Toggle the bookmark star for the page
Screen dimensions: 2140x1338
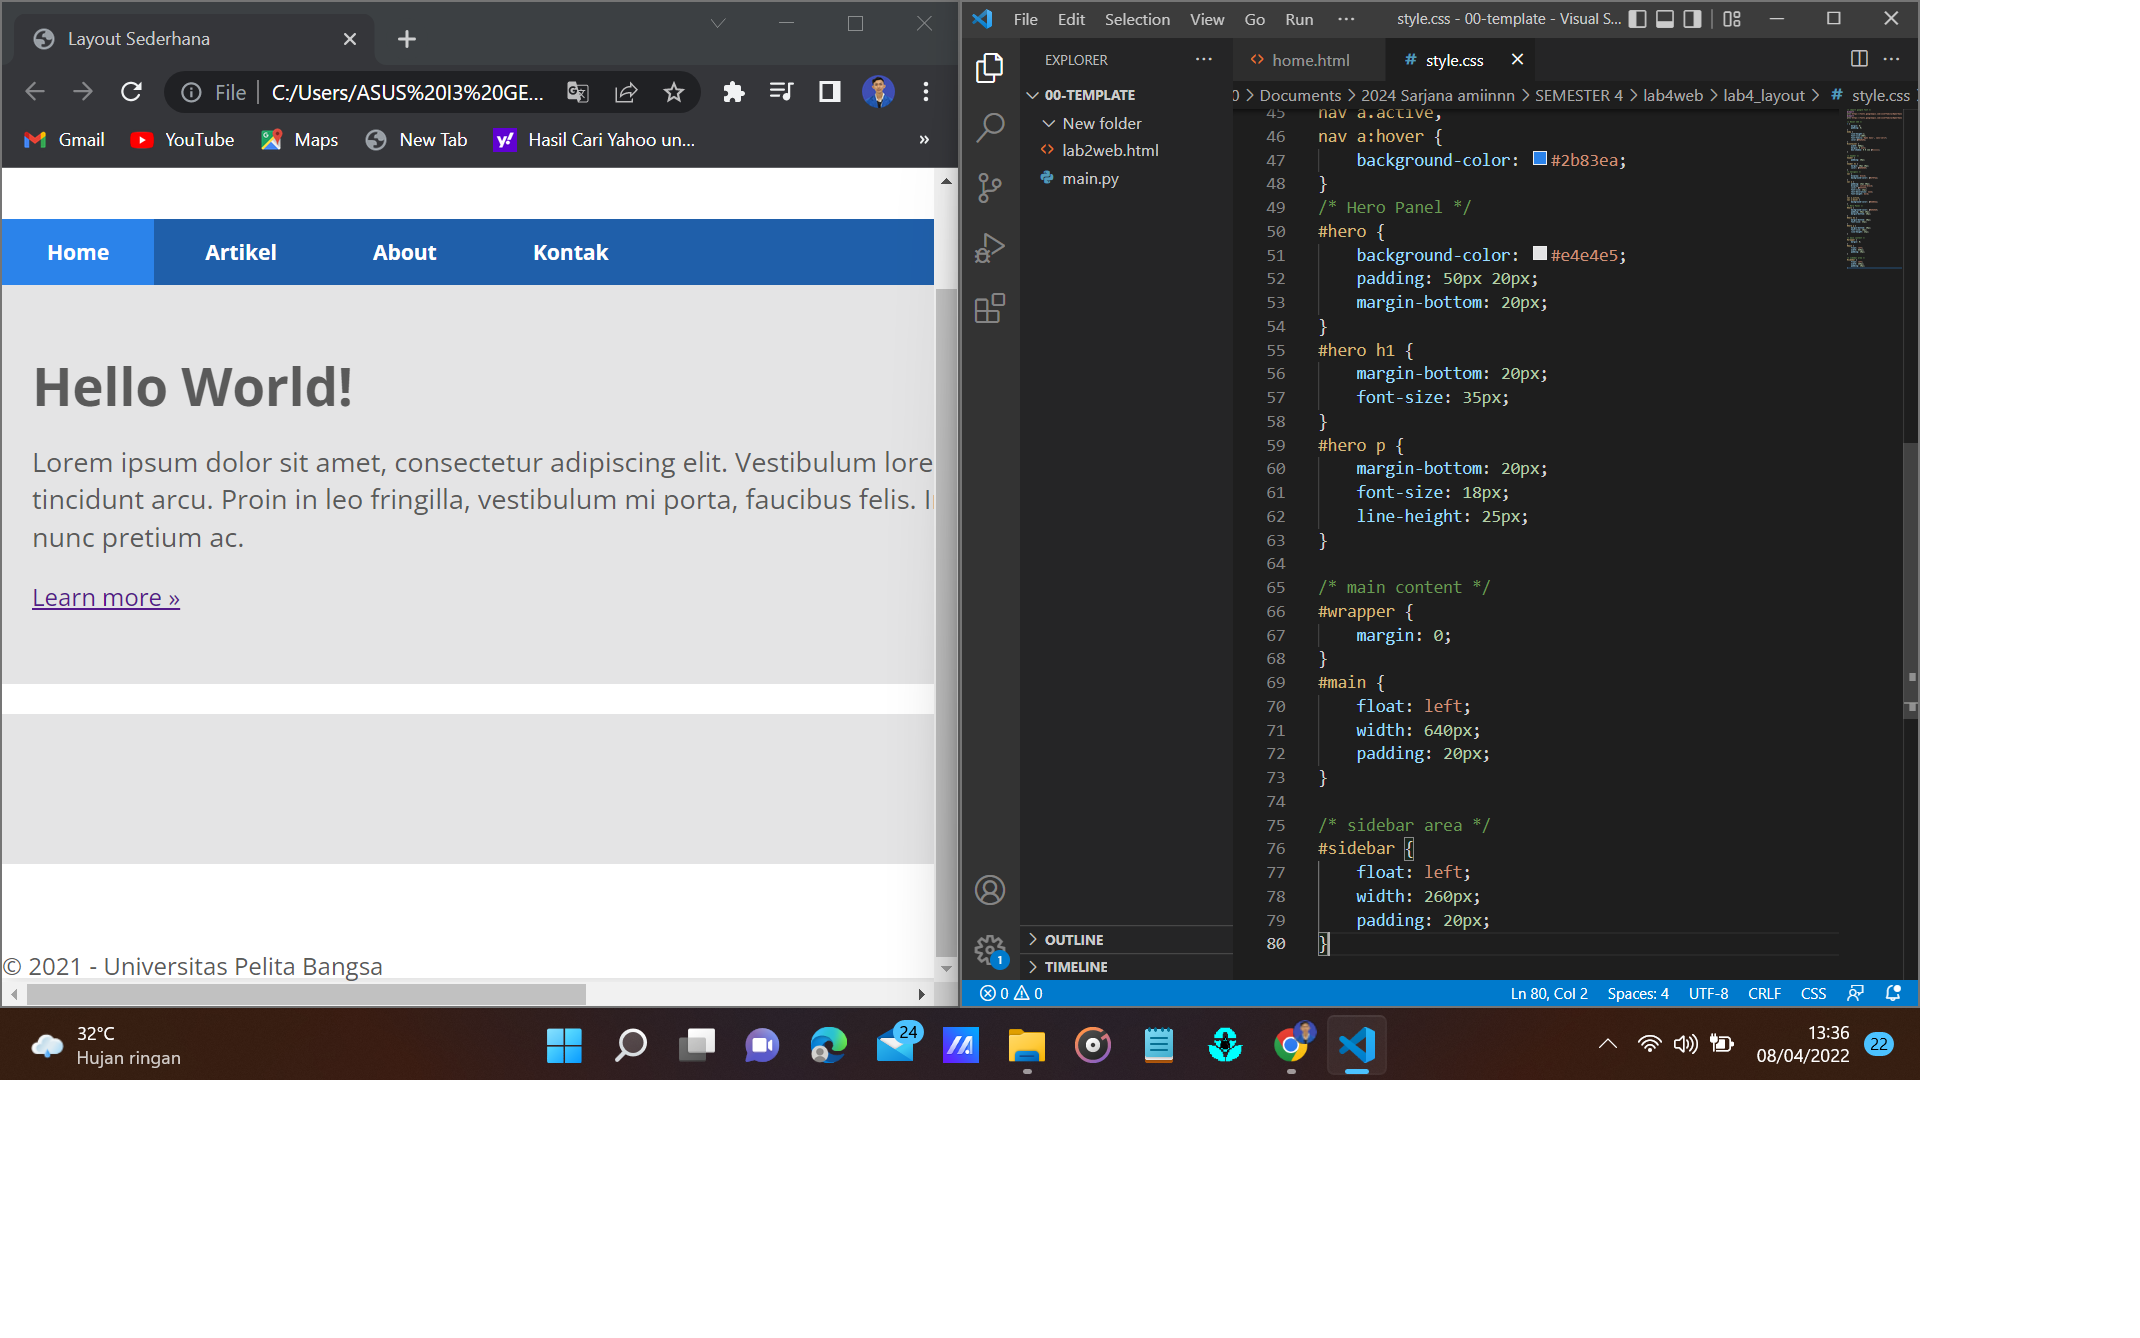click(x=674, y=92)
